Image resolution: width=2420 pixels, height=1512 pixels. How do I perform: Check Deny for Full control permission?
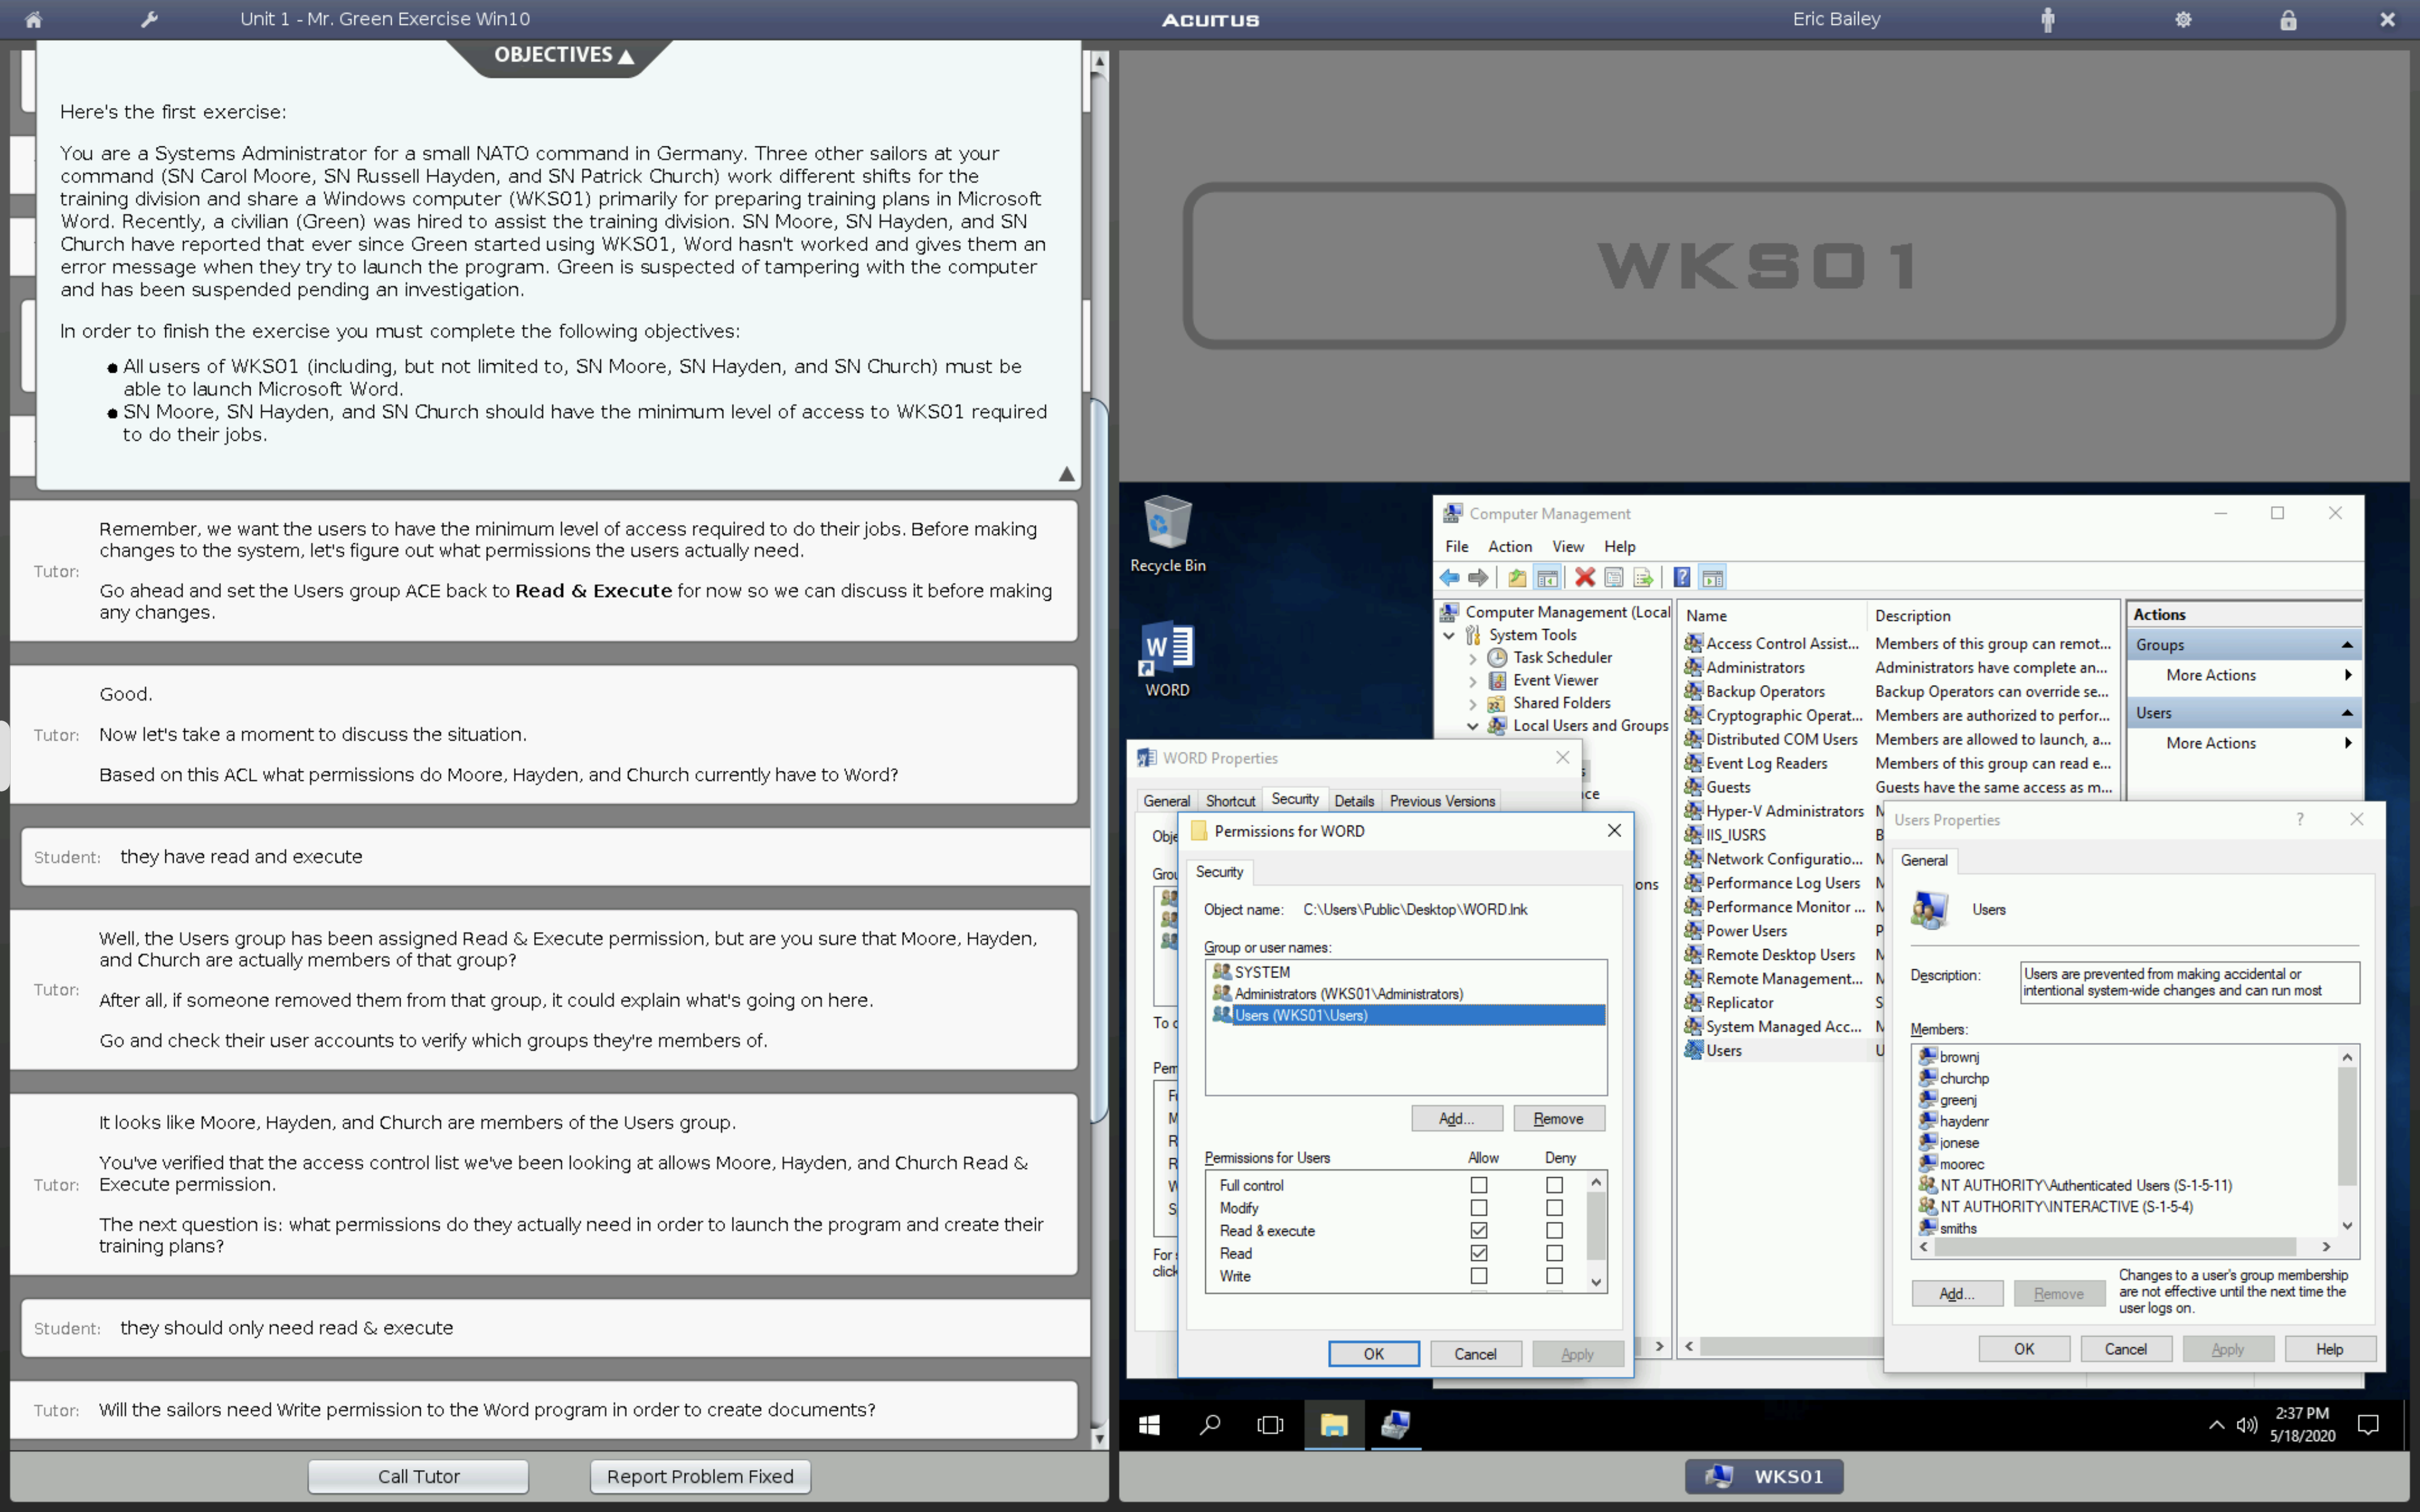[x=1554, y=1185]
